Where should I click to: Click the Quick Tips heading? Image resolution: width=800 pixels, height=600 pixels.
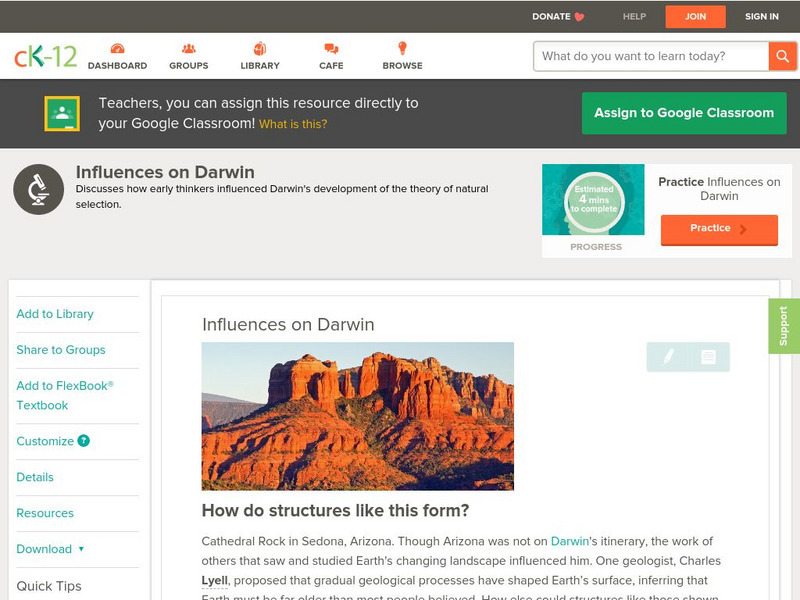49,586
